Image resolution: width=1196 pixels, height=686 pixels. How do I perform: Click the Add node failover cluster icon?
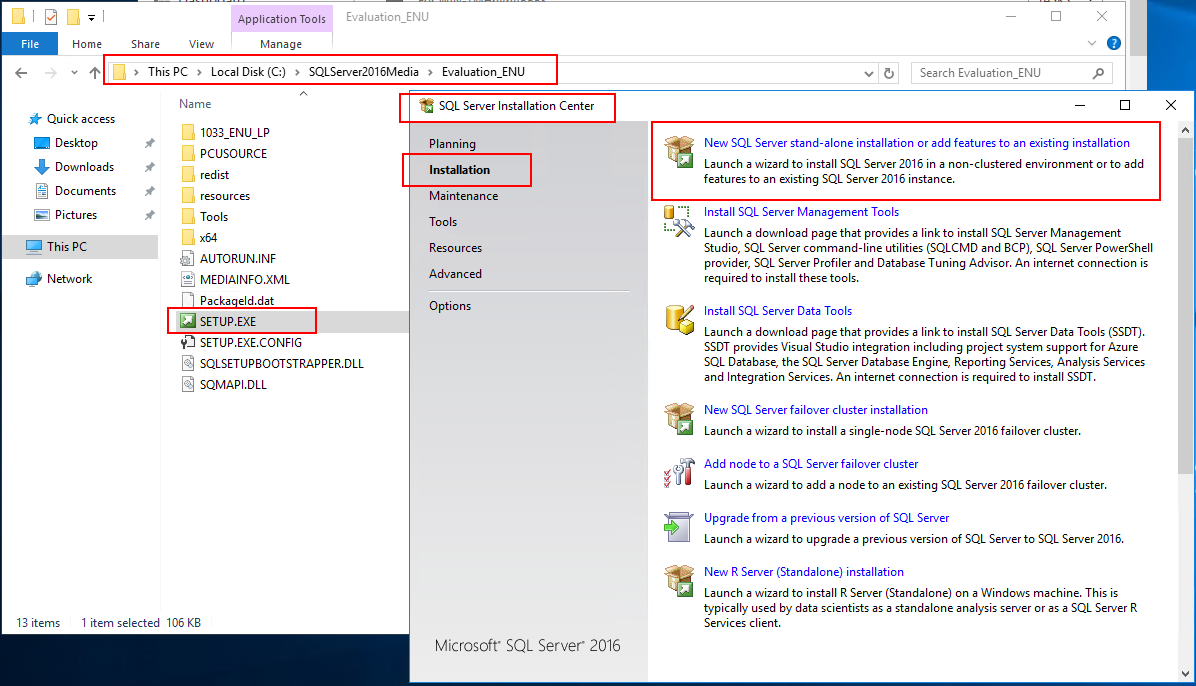coord(679,472)
